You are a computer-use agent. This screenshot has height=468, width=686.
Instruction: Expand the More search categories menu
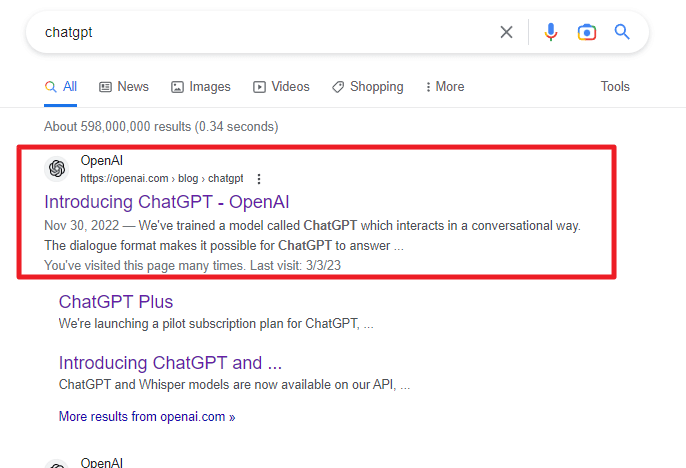[444, 87]
